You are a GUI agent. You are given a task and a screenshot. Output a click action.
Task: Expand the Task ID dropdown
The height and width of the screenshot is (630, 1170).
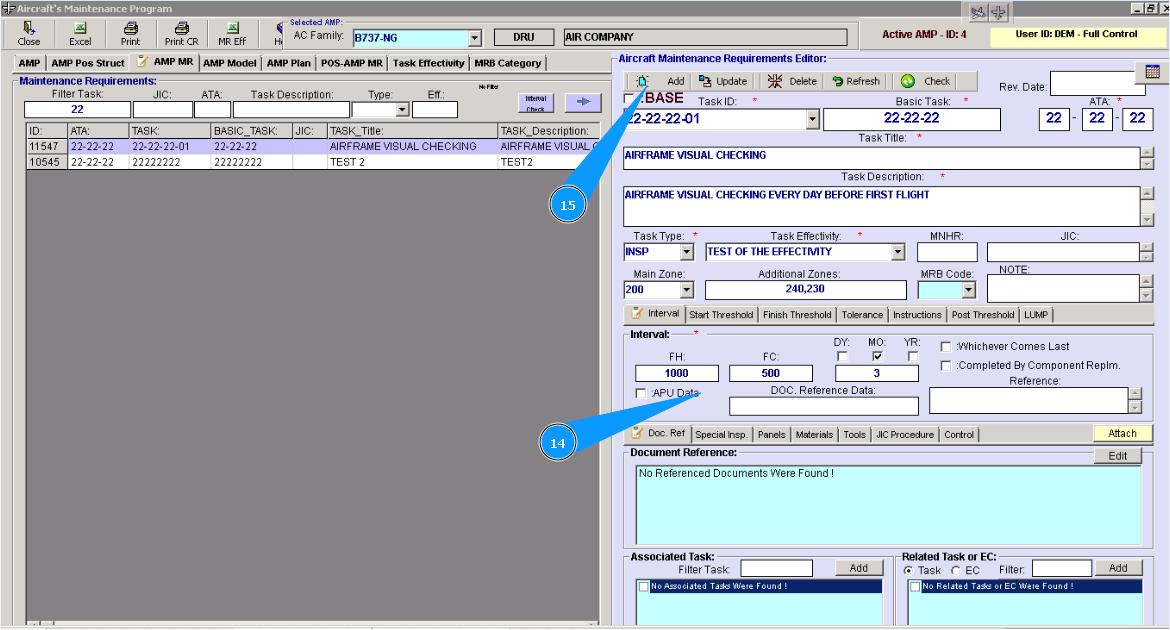tap(813, 119)
